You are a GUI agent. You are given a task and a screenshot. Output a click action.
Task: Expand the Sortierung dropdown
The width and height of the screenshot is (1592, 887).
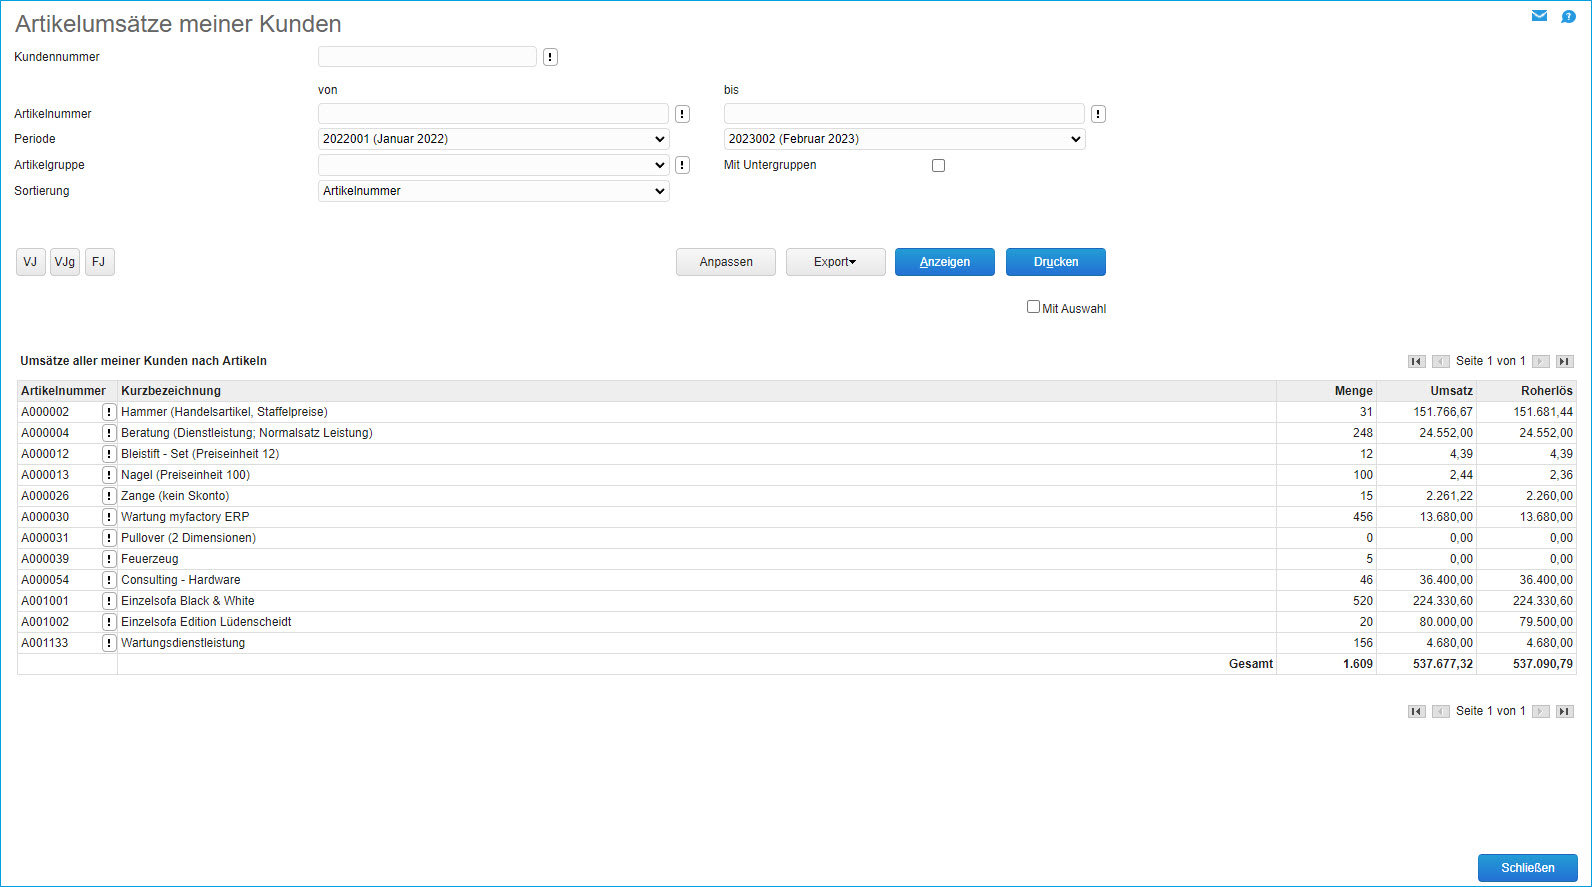(493, 191)
